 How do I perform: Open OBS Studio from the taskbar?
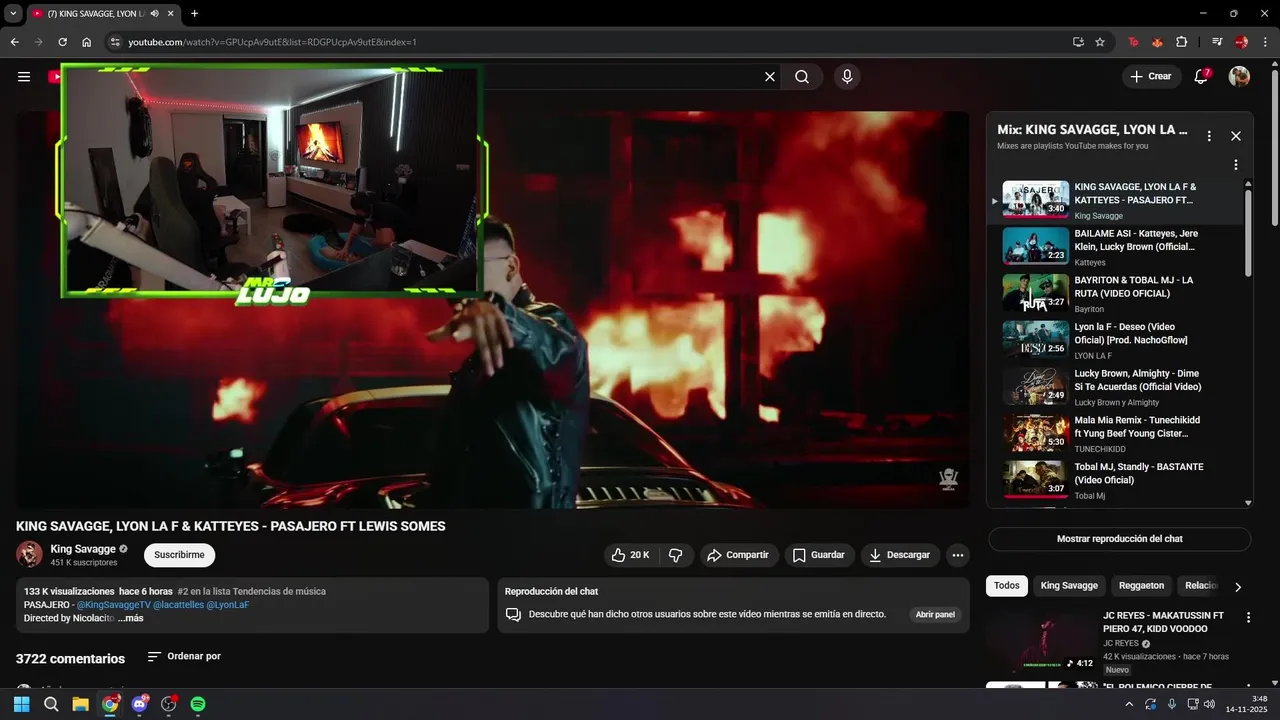pos(169,704)
